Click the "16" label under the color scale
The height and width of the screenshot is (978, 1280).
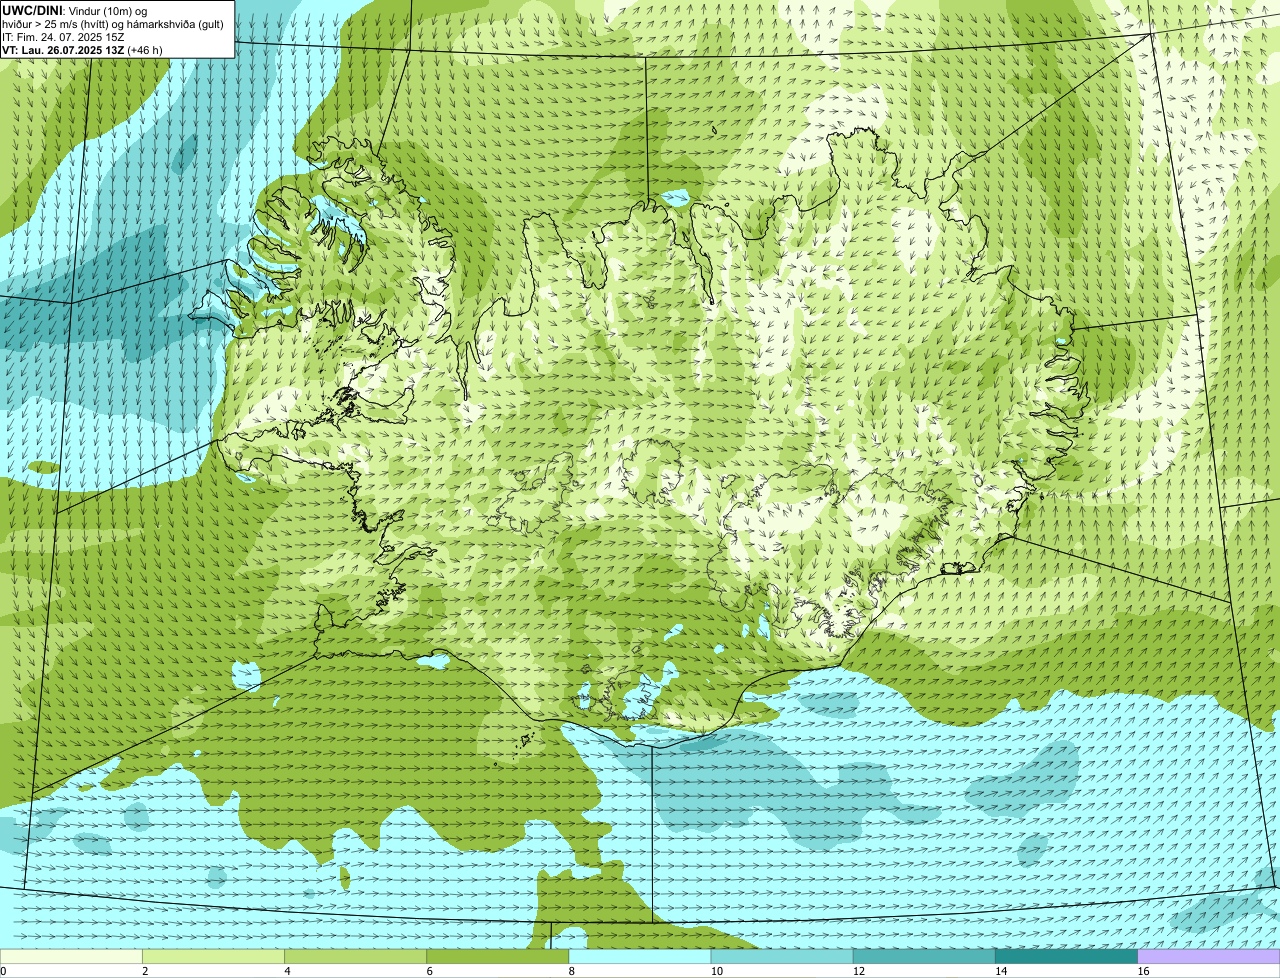point(1143,971)
